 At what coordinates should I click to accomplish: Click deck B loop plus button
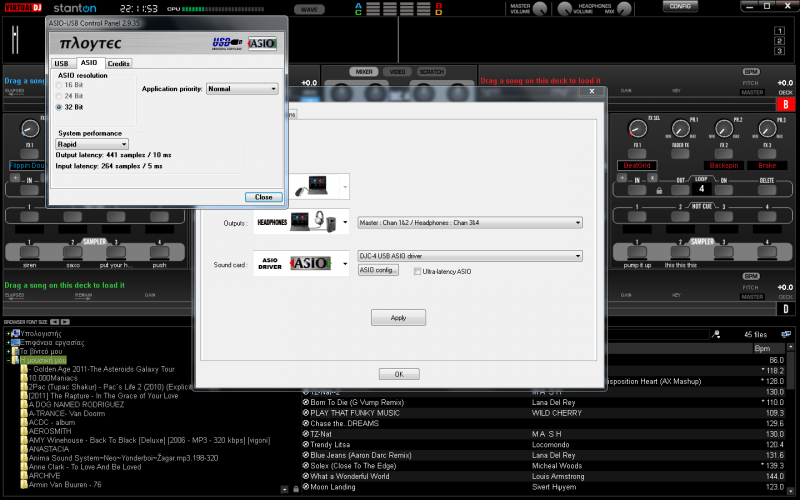[x=622, y=178]
